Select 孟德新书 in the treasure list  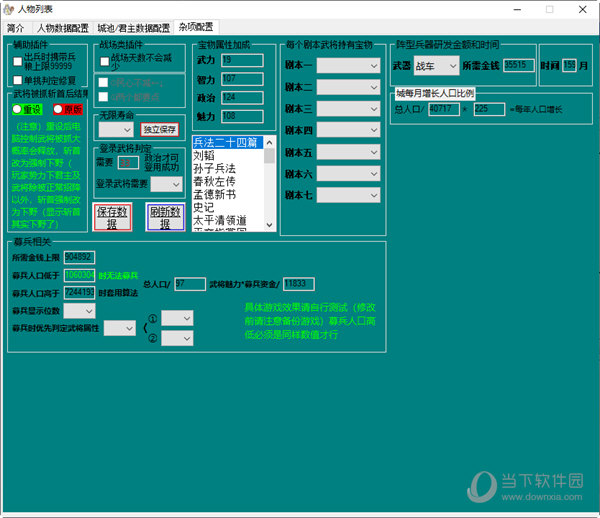pyautogui.click(x=228, y=194)
